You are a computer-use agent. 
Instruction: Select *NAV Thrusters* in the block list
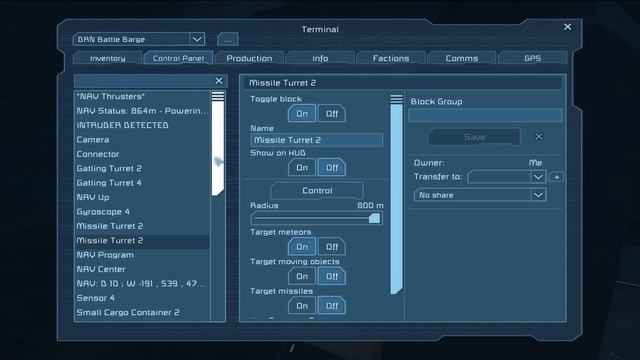[142, 97]
